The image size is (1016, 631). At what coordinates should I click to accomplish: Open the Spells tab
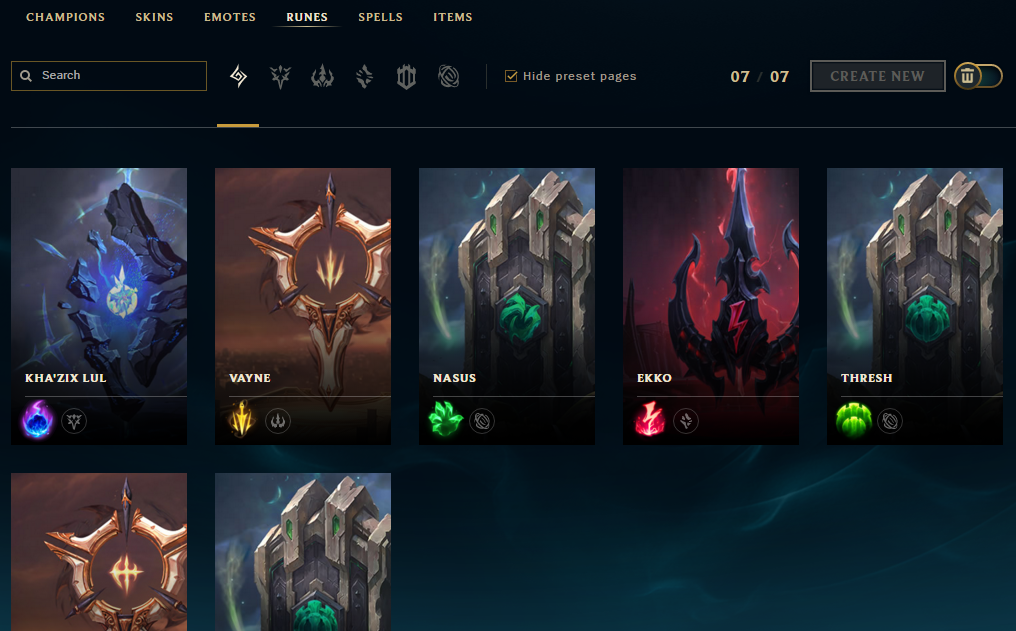coord(380,17)
